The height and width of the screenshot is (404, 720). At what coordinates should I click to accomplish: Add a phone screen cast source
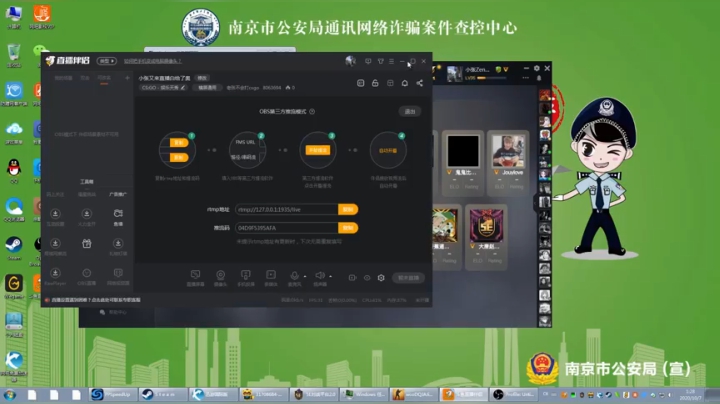pyautogui.click(x=246, y=278)
